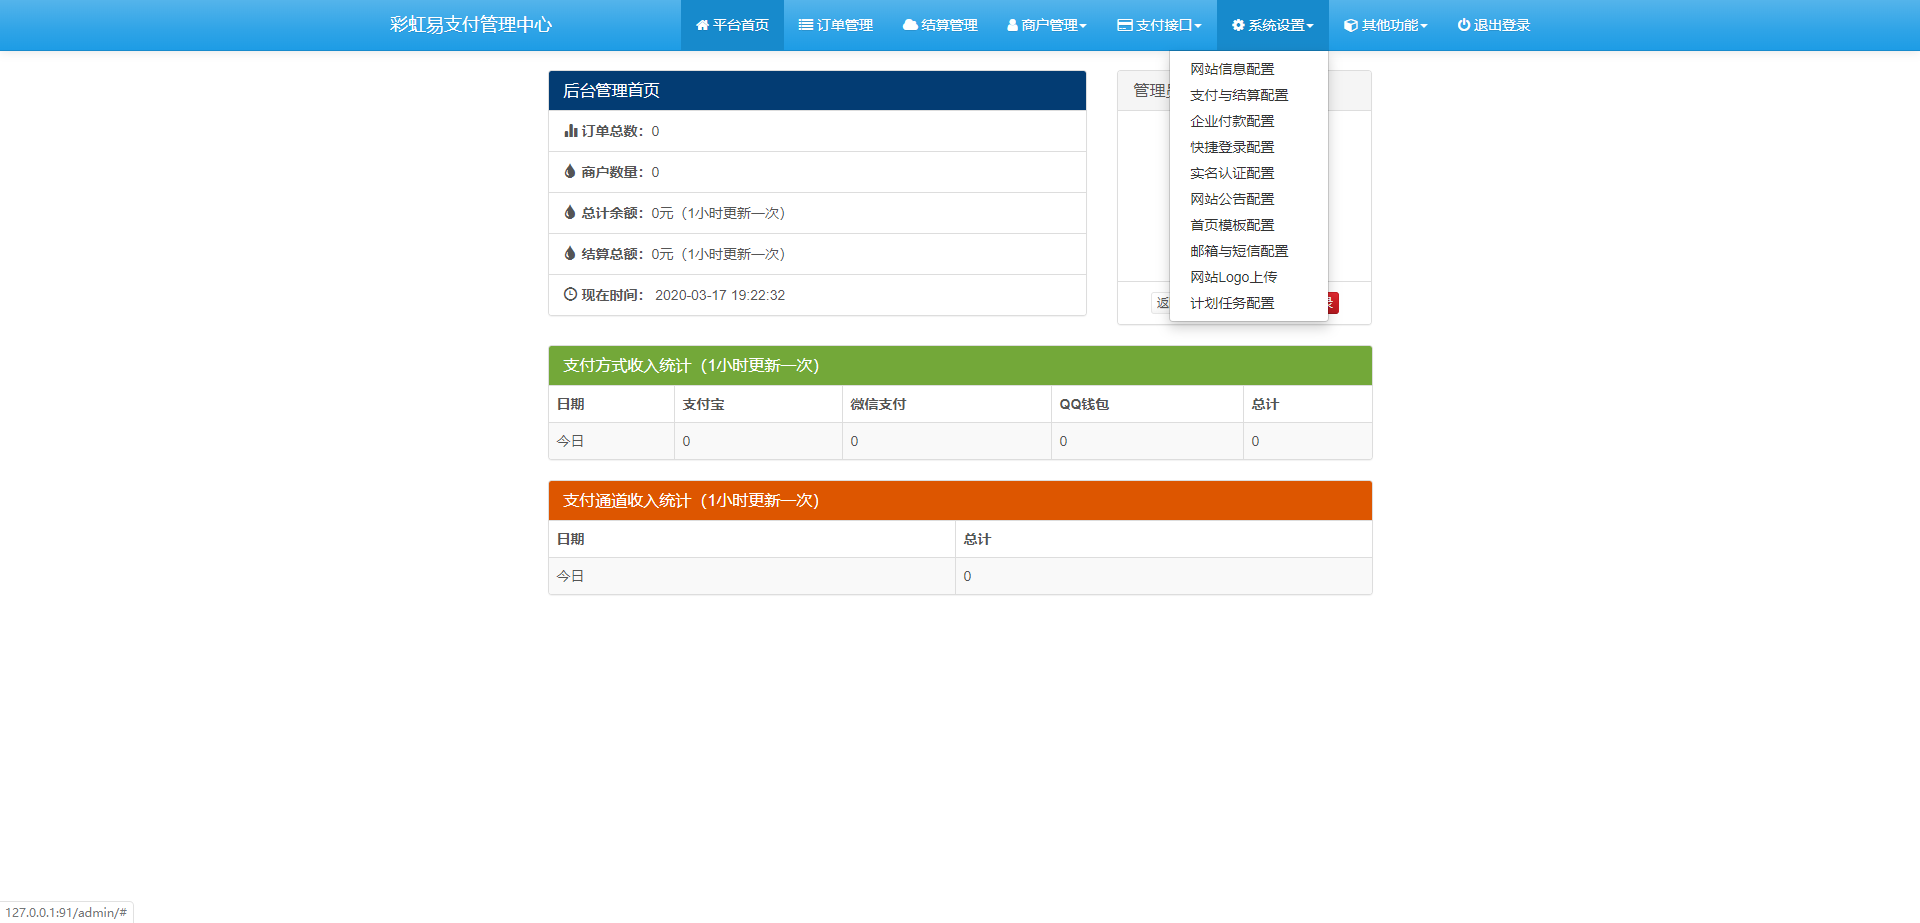Expand the 商户管理 dropdown

click(1046, 24)
